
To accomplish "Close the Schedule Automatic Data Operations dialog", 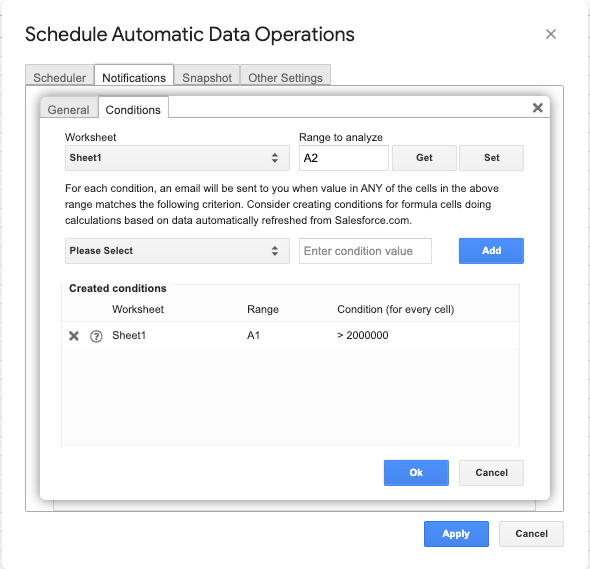I will click(x=551, y=34).
